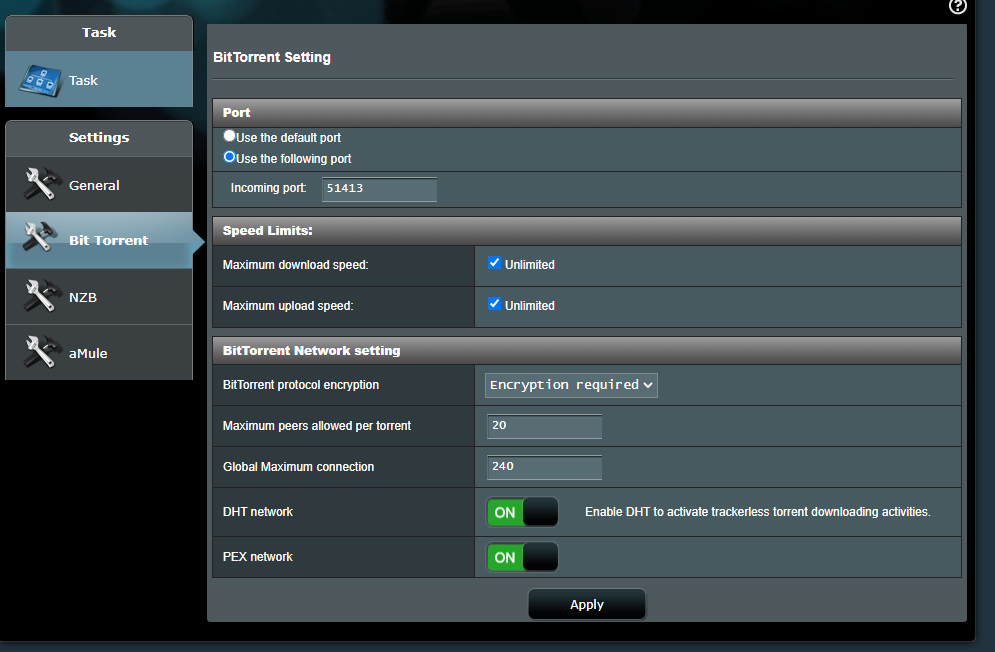This screenshot has height=652, width=995.
Task: Open NZB settings
Action: point(99,296)
